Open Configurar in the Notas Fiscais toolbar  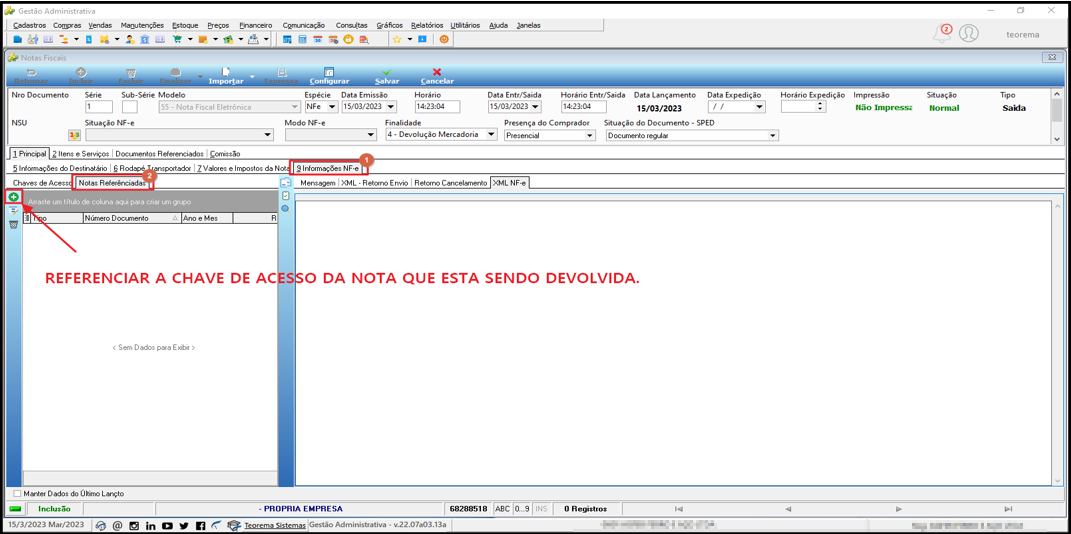329,76
